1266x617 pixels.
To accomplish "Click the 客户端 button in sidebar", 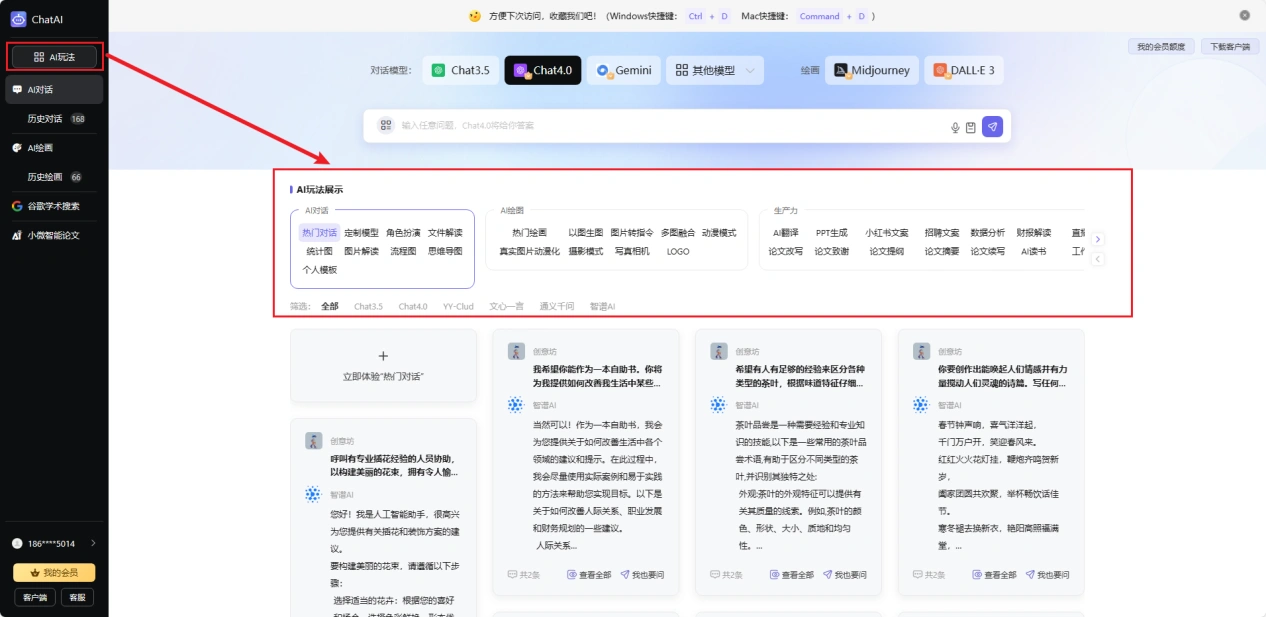I will 35,597.
